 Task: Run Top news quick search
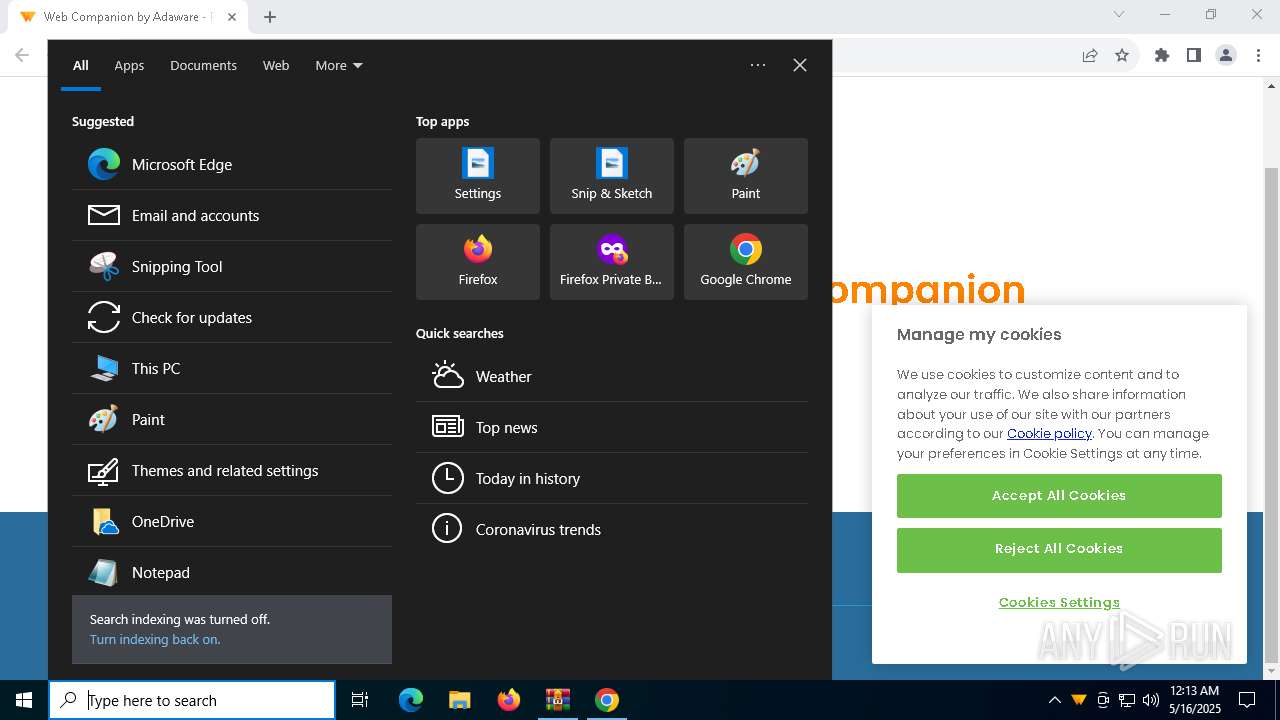coord(612,427)
